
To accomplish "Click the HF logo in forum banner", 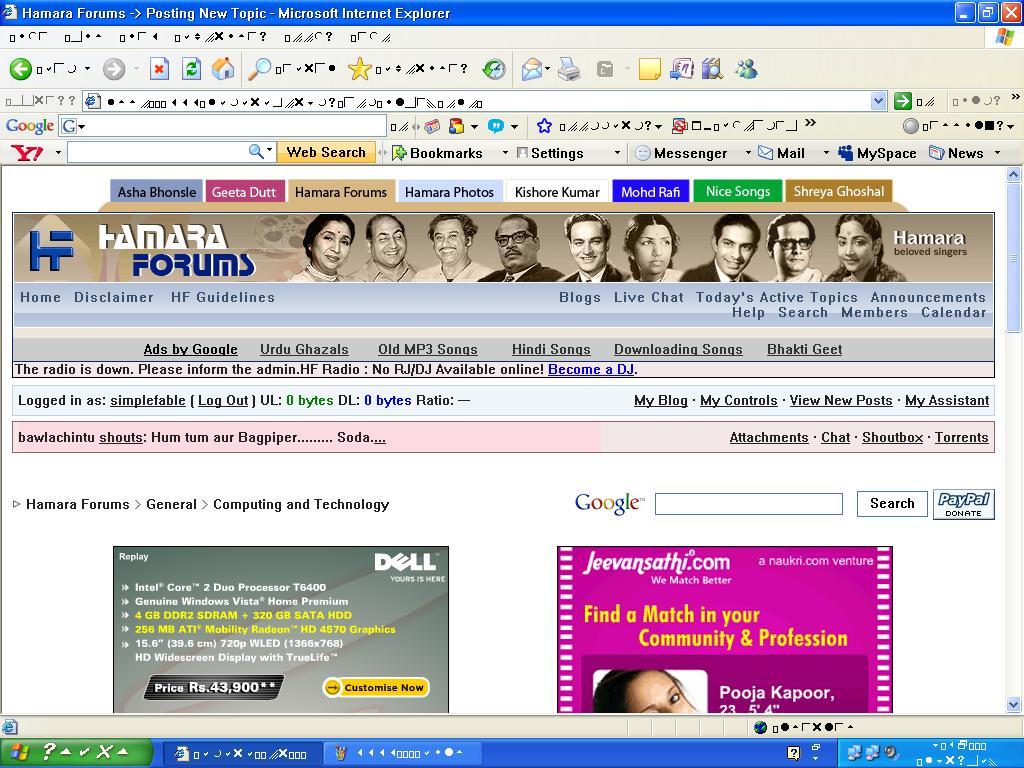I will (51, 249).
